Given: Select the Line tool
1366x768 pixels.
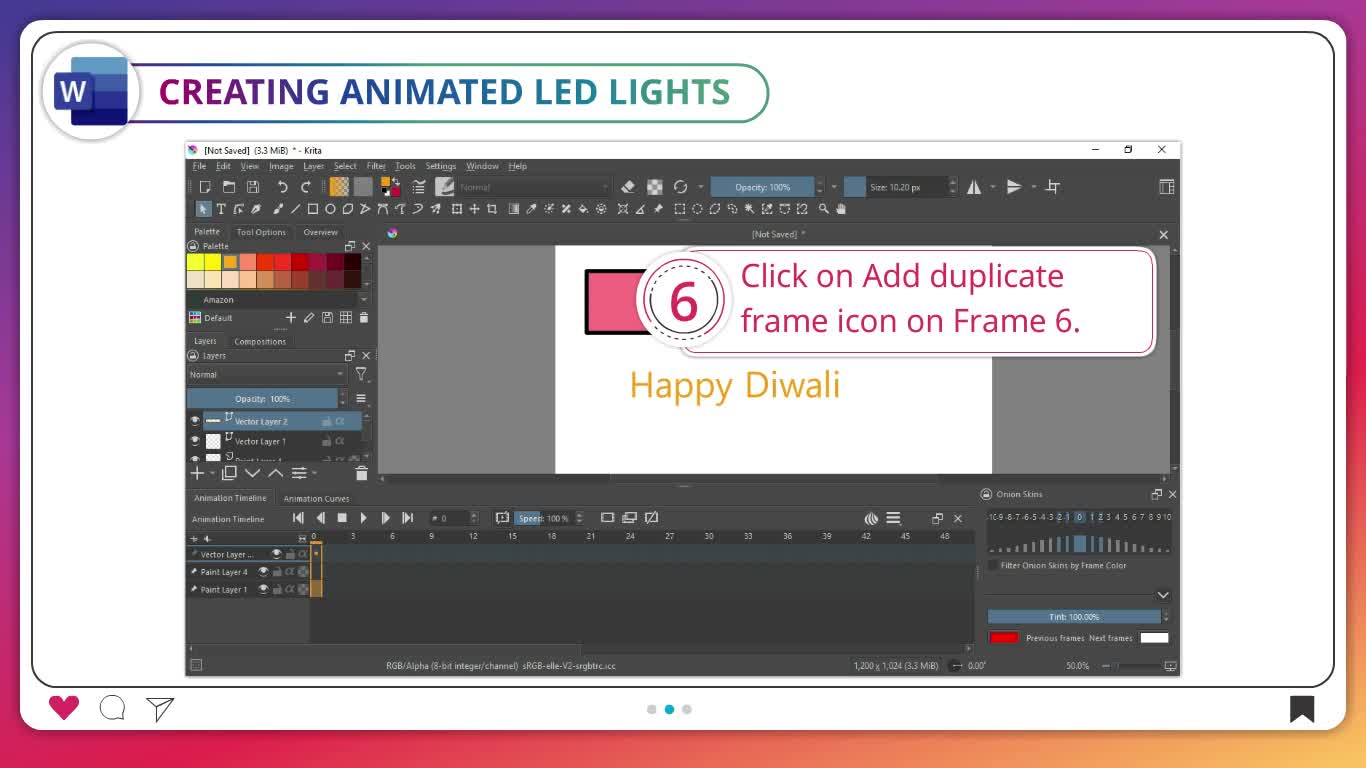Looking at the screenshot, I should [x=295, y=209].
